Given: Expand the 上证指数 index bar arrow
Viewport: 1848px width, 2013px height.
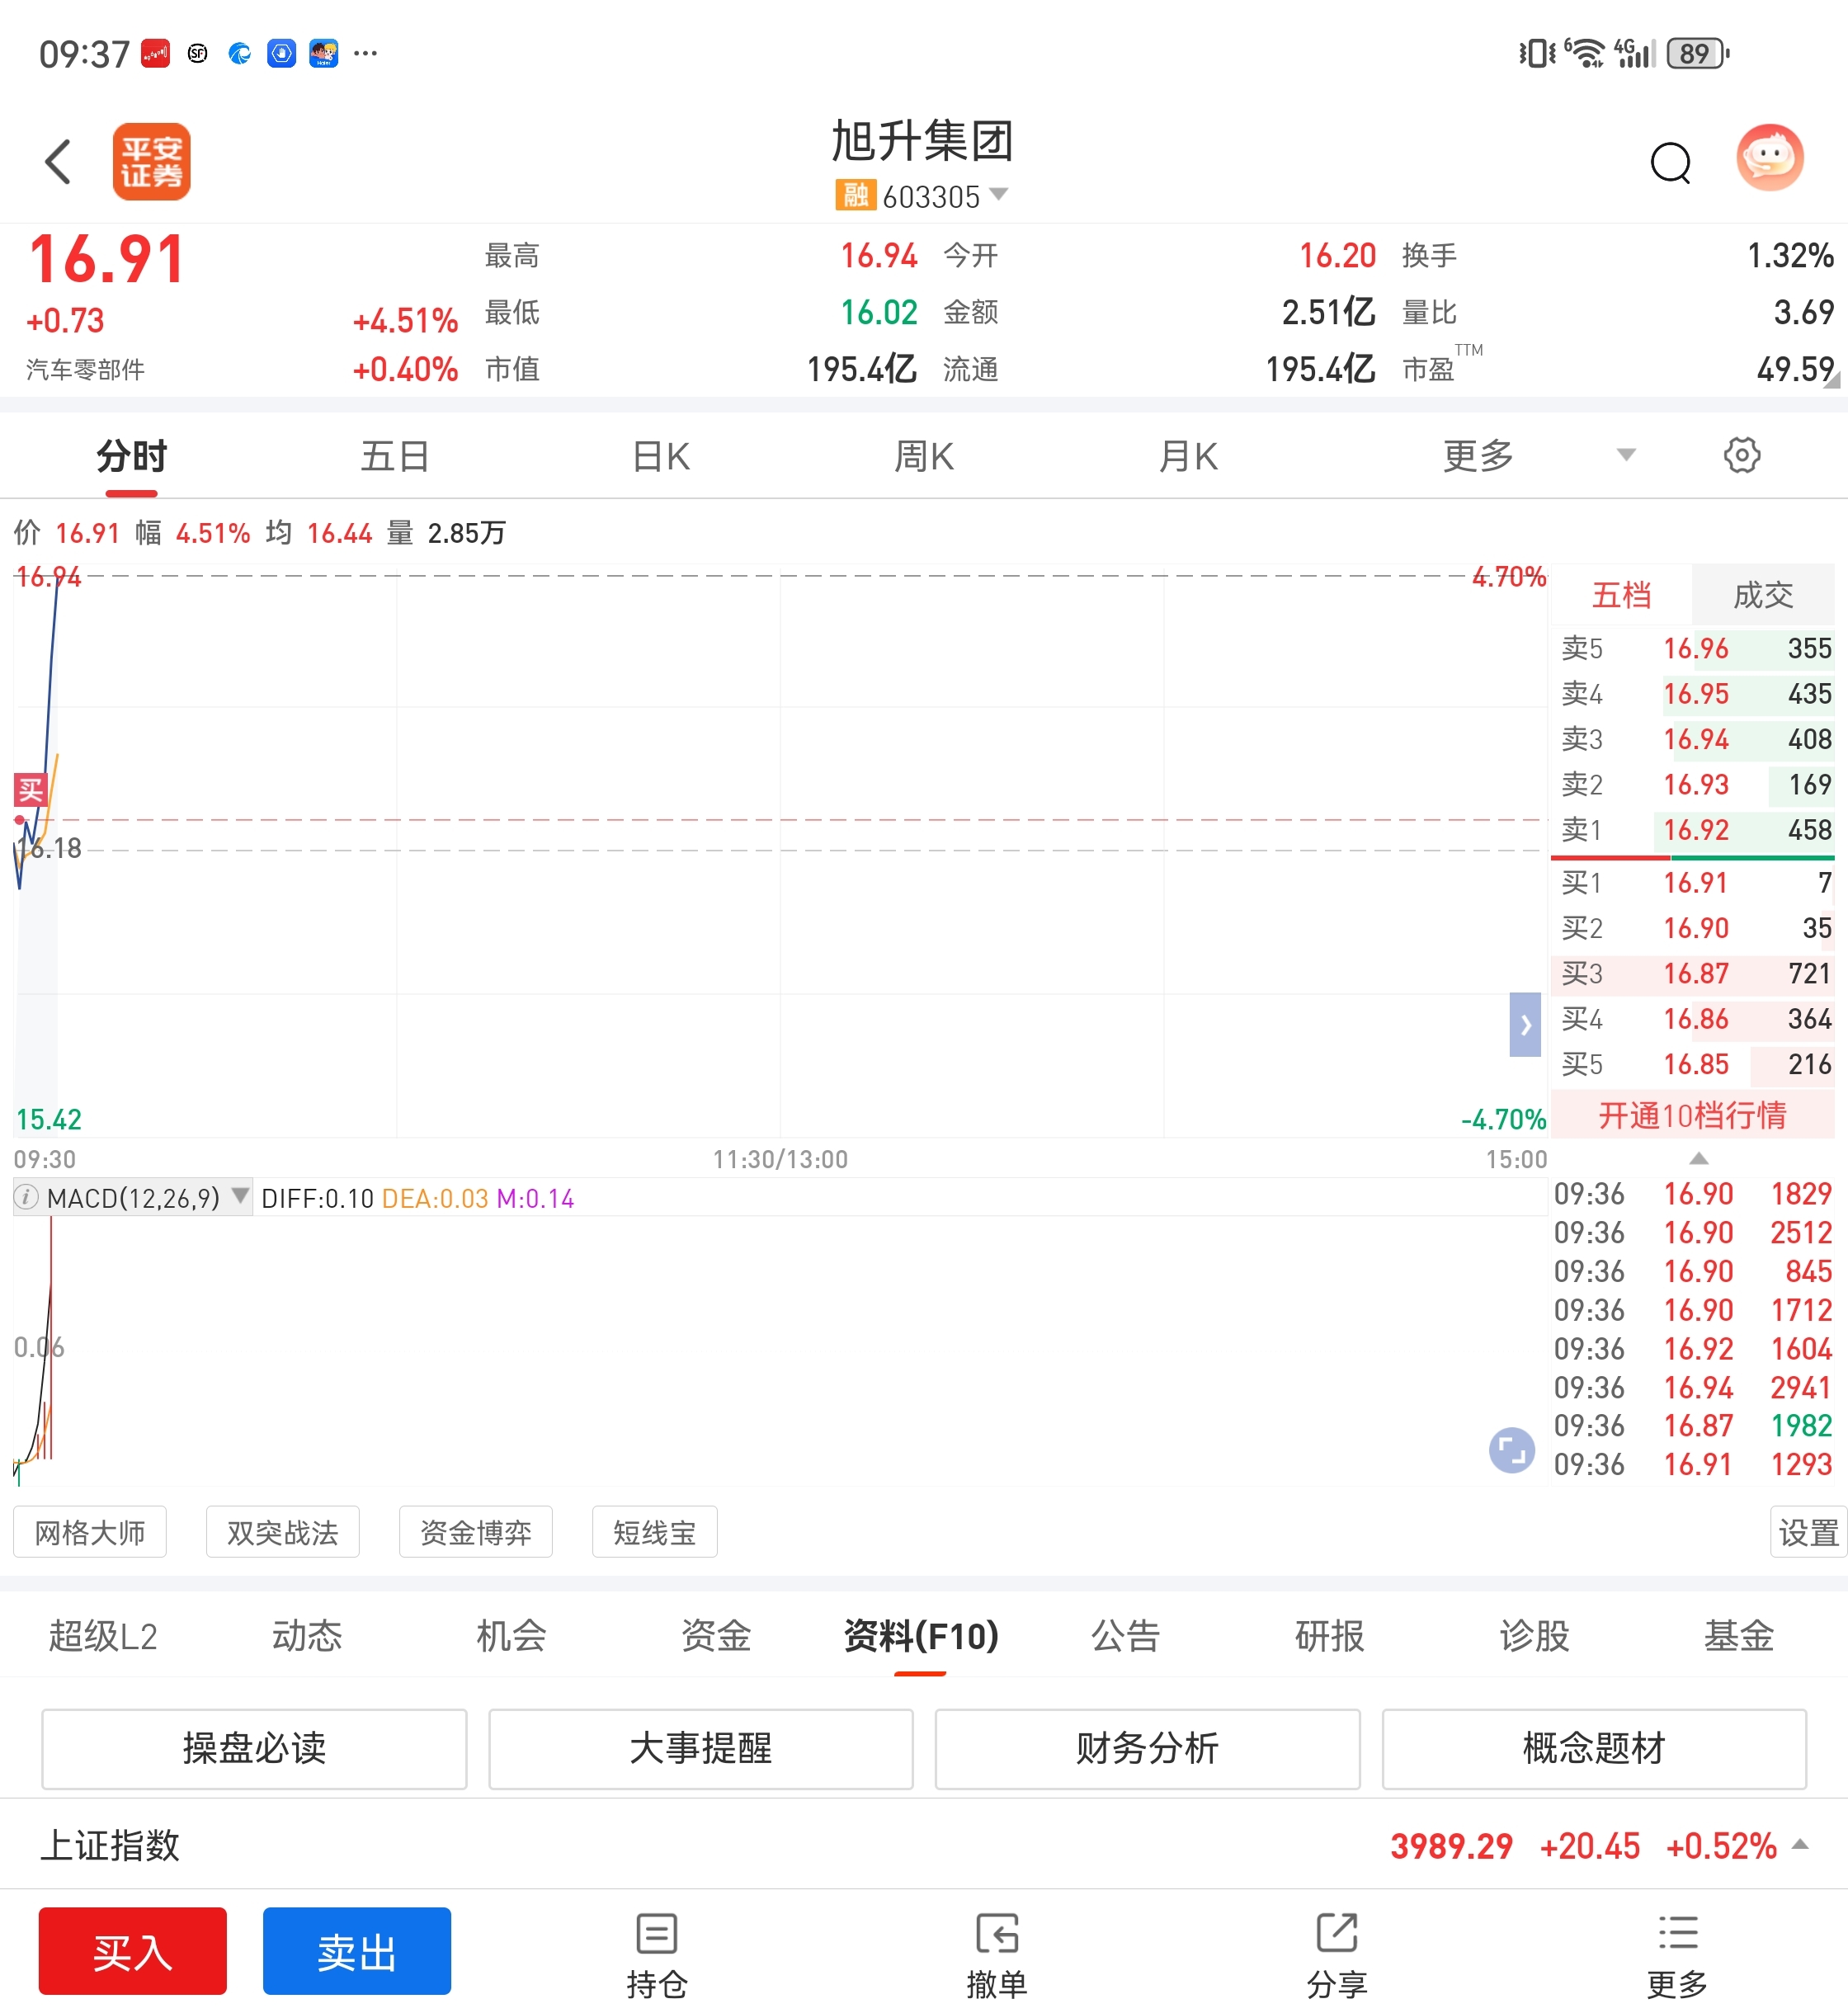Looking at the screenshot, I should [1800, 1844].
